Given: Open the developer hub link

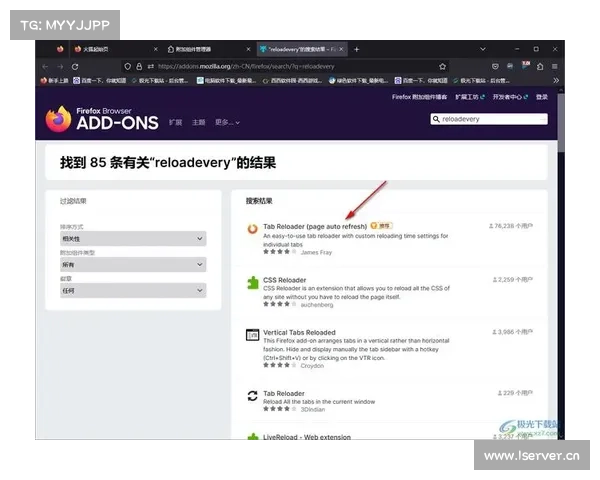Looking at the screenshot, I should 510,97.
